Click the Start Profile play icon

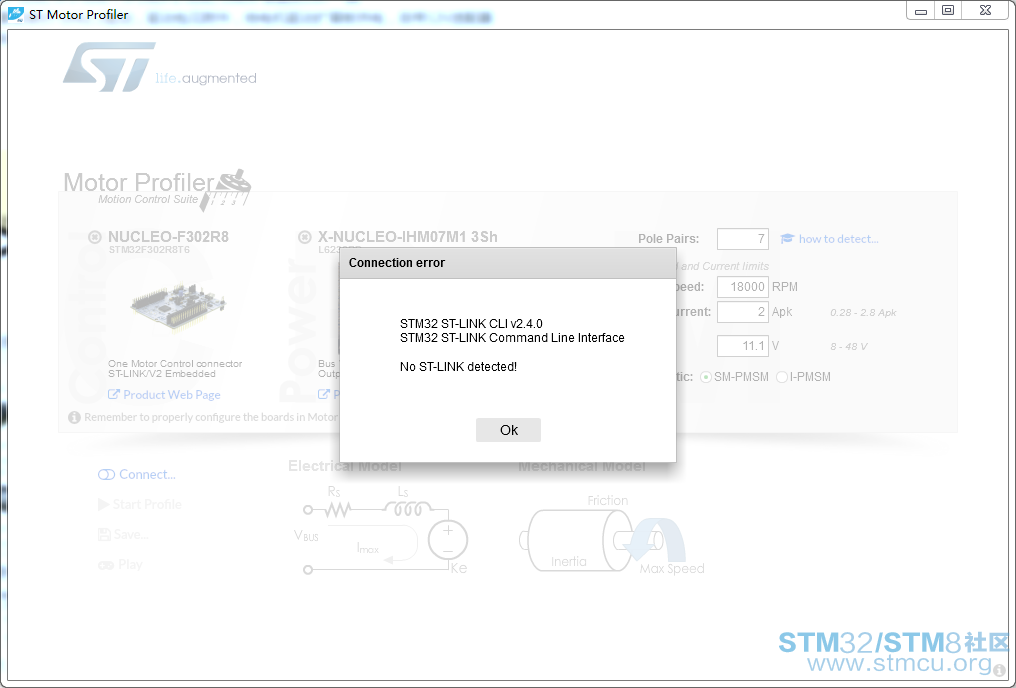(103, 504)
